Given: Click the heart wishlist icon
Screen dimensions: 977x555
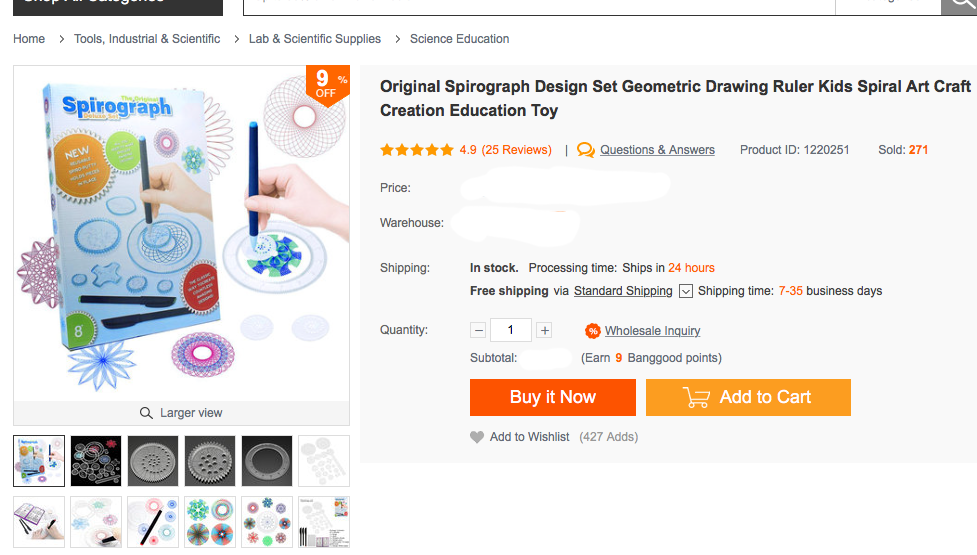Looking at the screenshot, I should (x=477, y=437).
